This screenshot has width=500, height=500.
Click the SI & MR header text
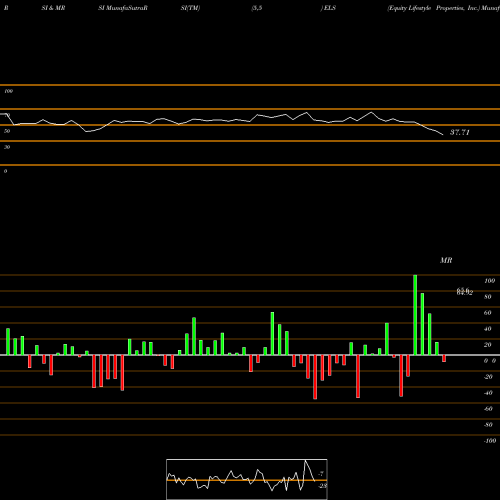(x=53, y=8)
